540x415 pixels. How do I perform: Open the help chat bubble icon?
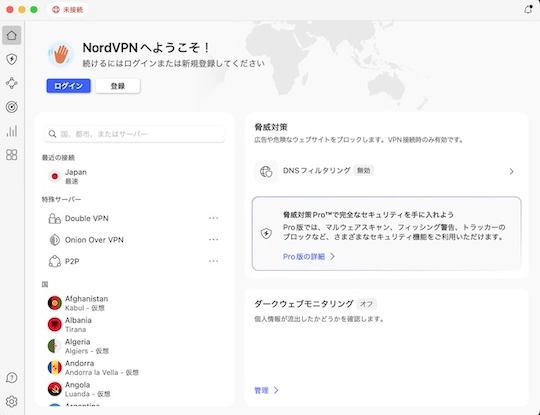pyautogui.click(x=12, y=377)
